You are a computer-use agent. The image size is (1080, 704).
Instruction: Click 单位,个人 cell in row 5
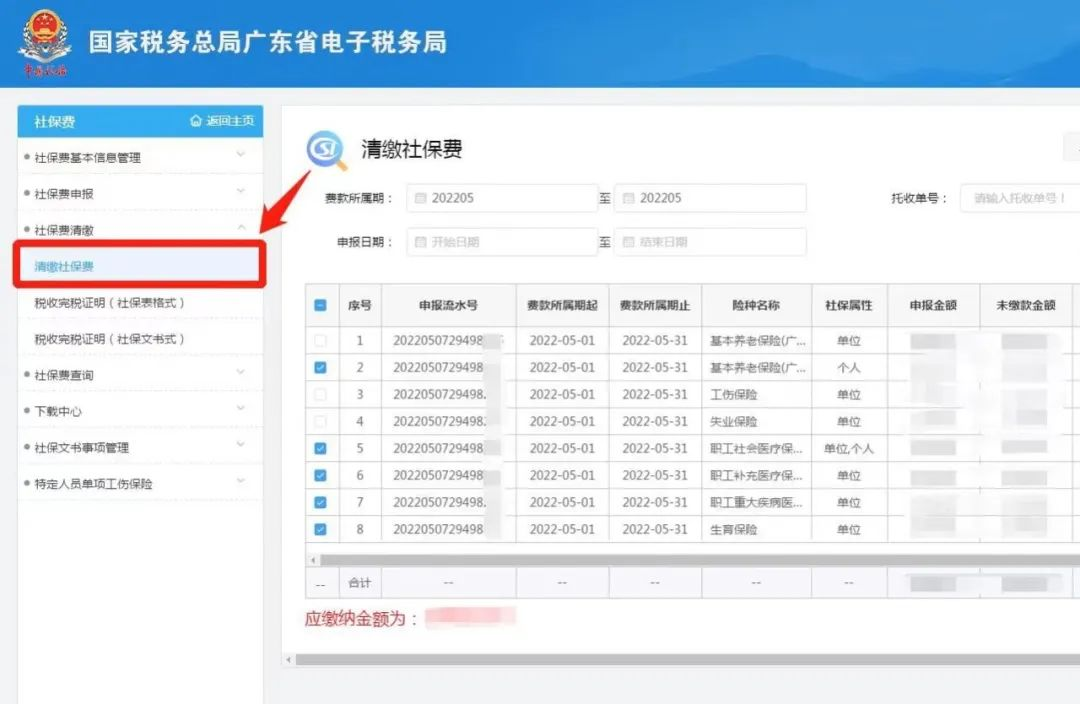click(849, 448)
